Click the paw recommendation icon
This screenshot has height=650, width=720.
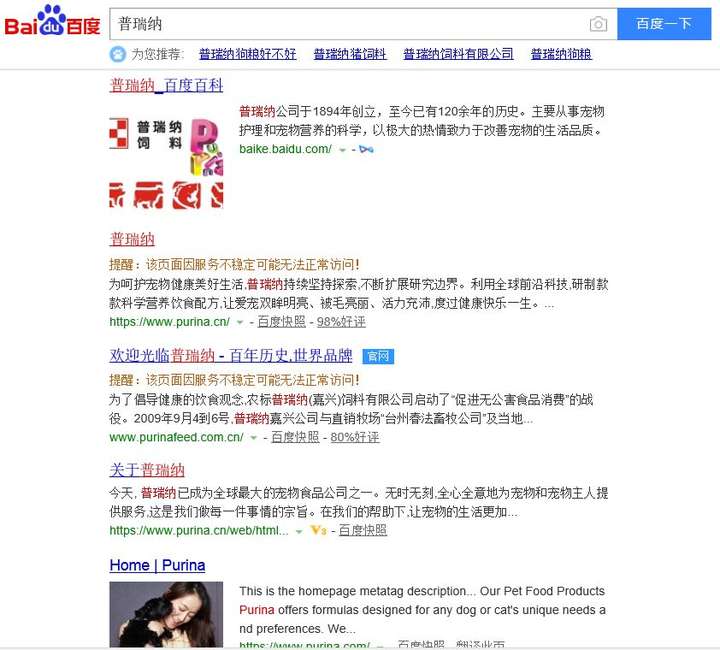(x=118, y=54)
